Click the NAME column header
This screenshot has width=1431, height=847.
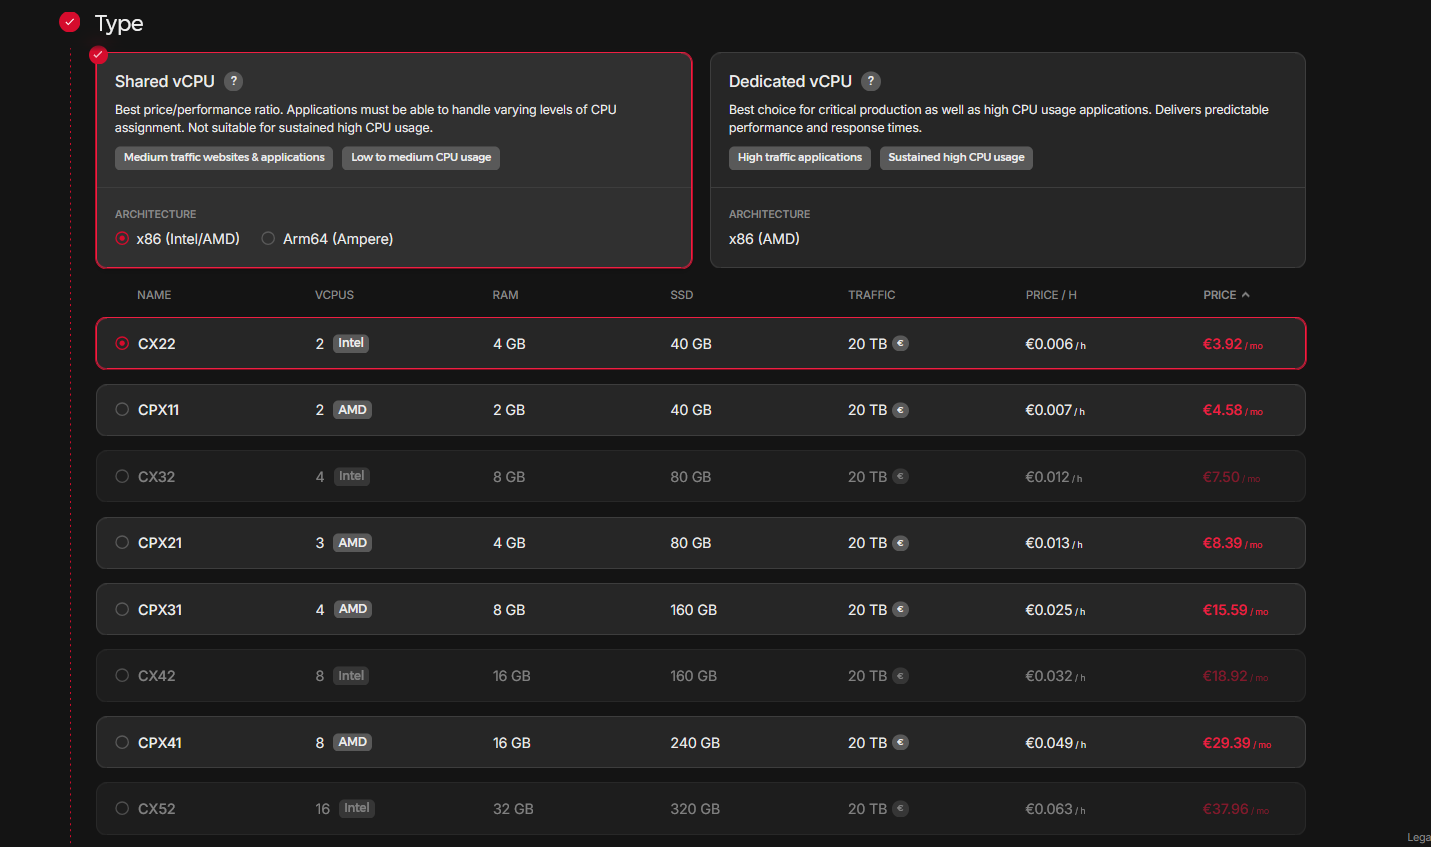154,295
